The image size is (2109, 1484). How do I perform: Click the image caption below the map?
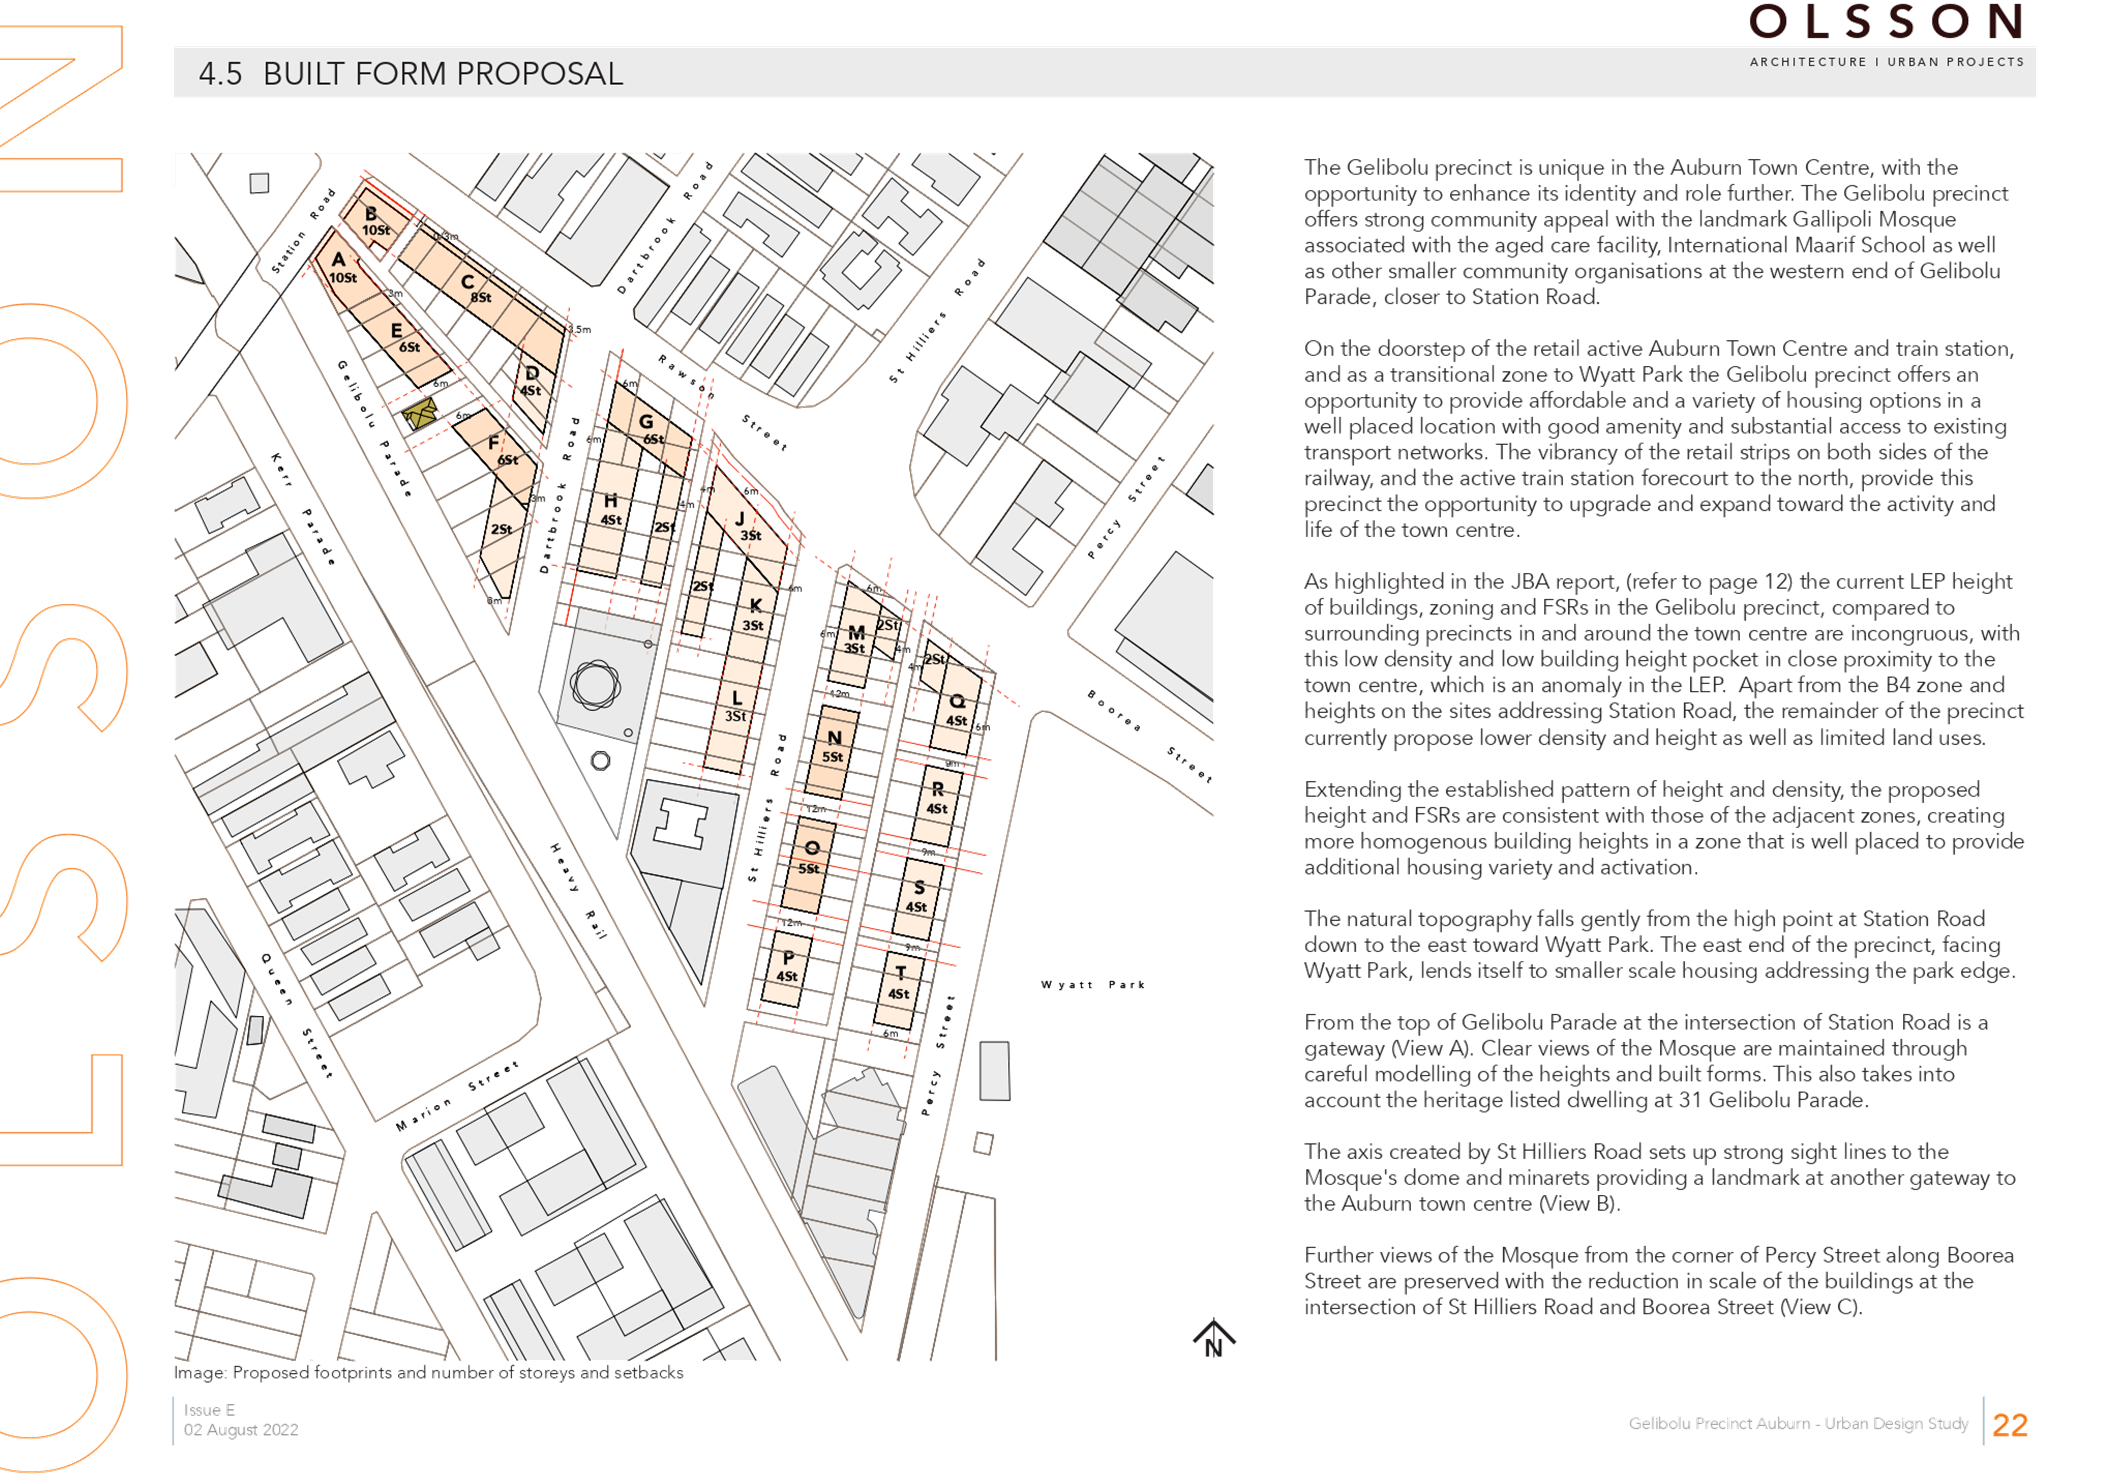(428, 1373)
